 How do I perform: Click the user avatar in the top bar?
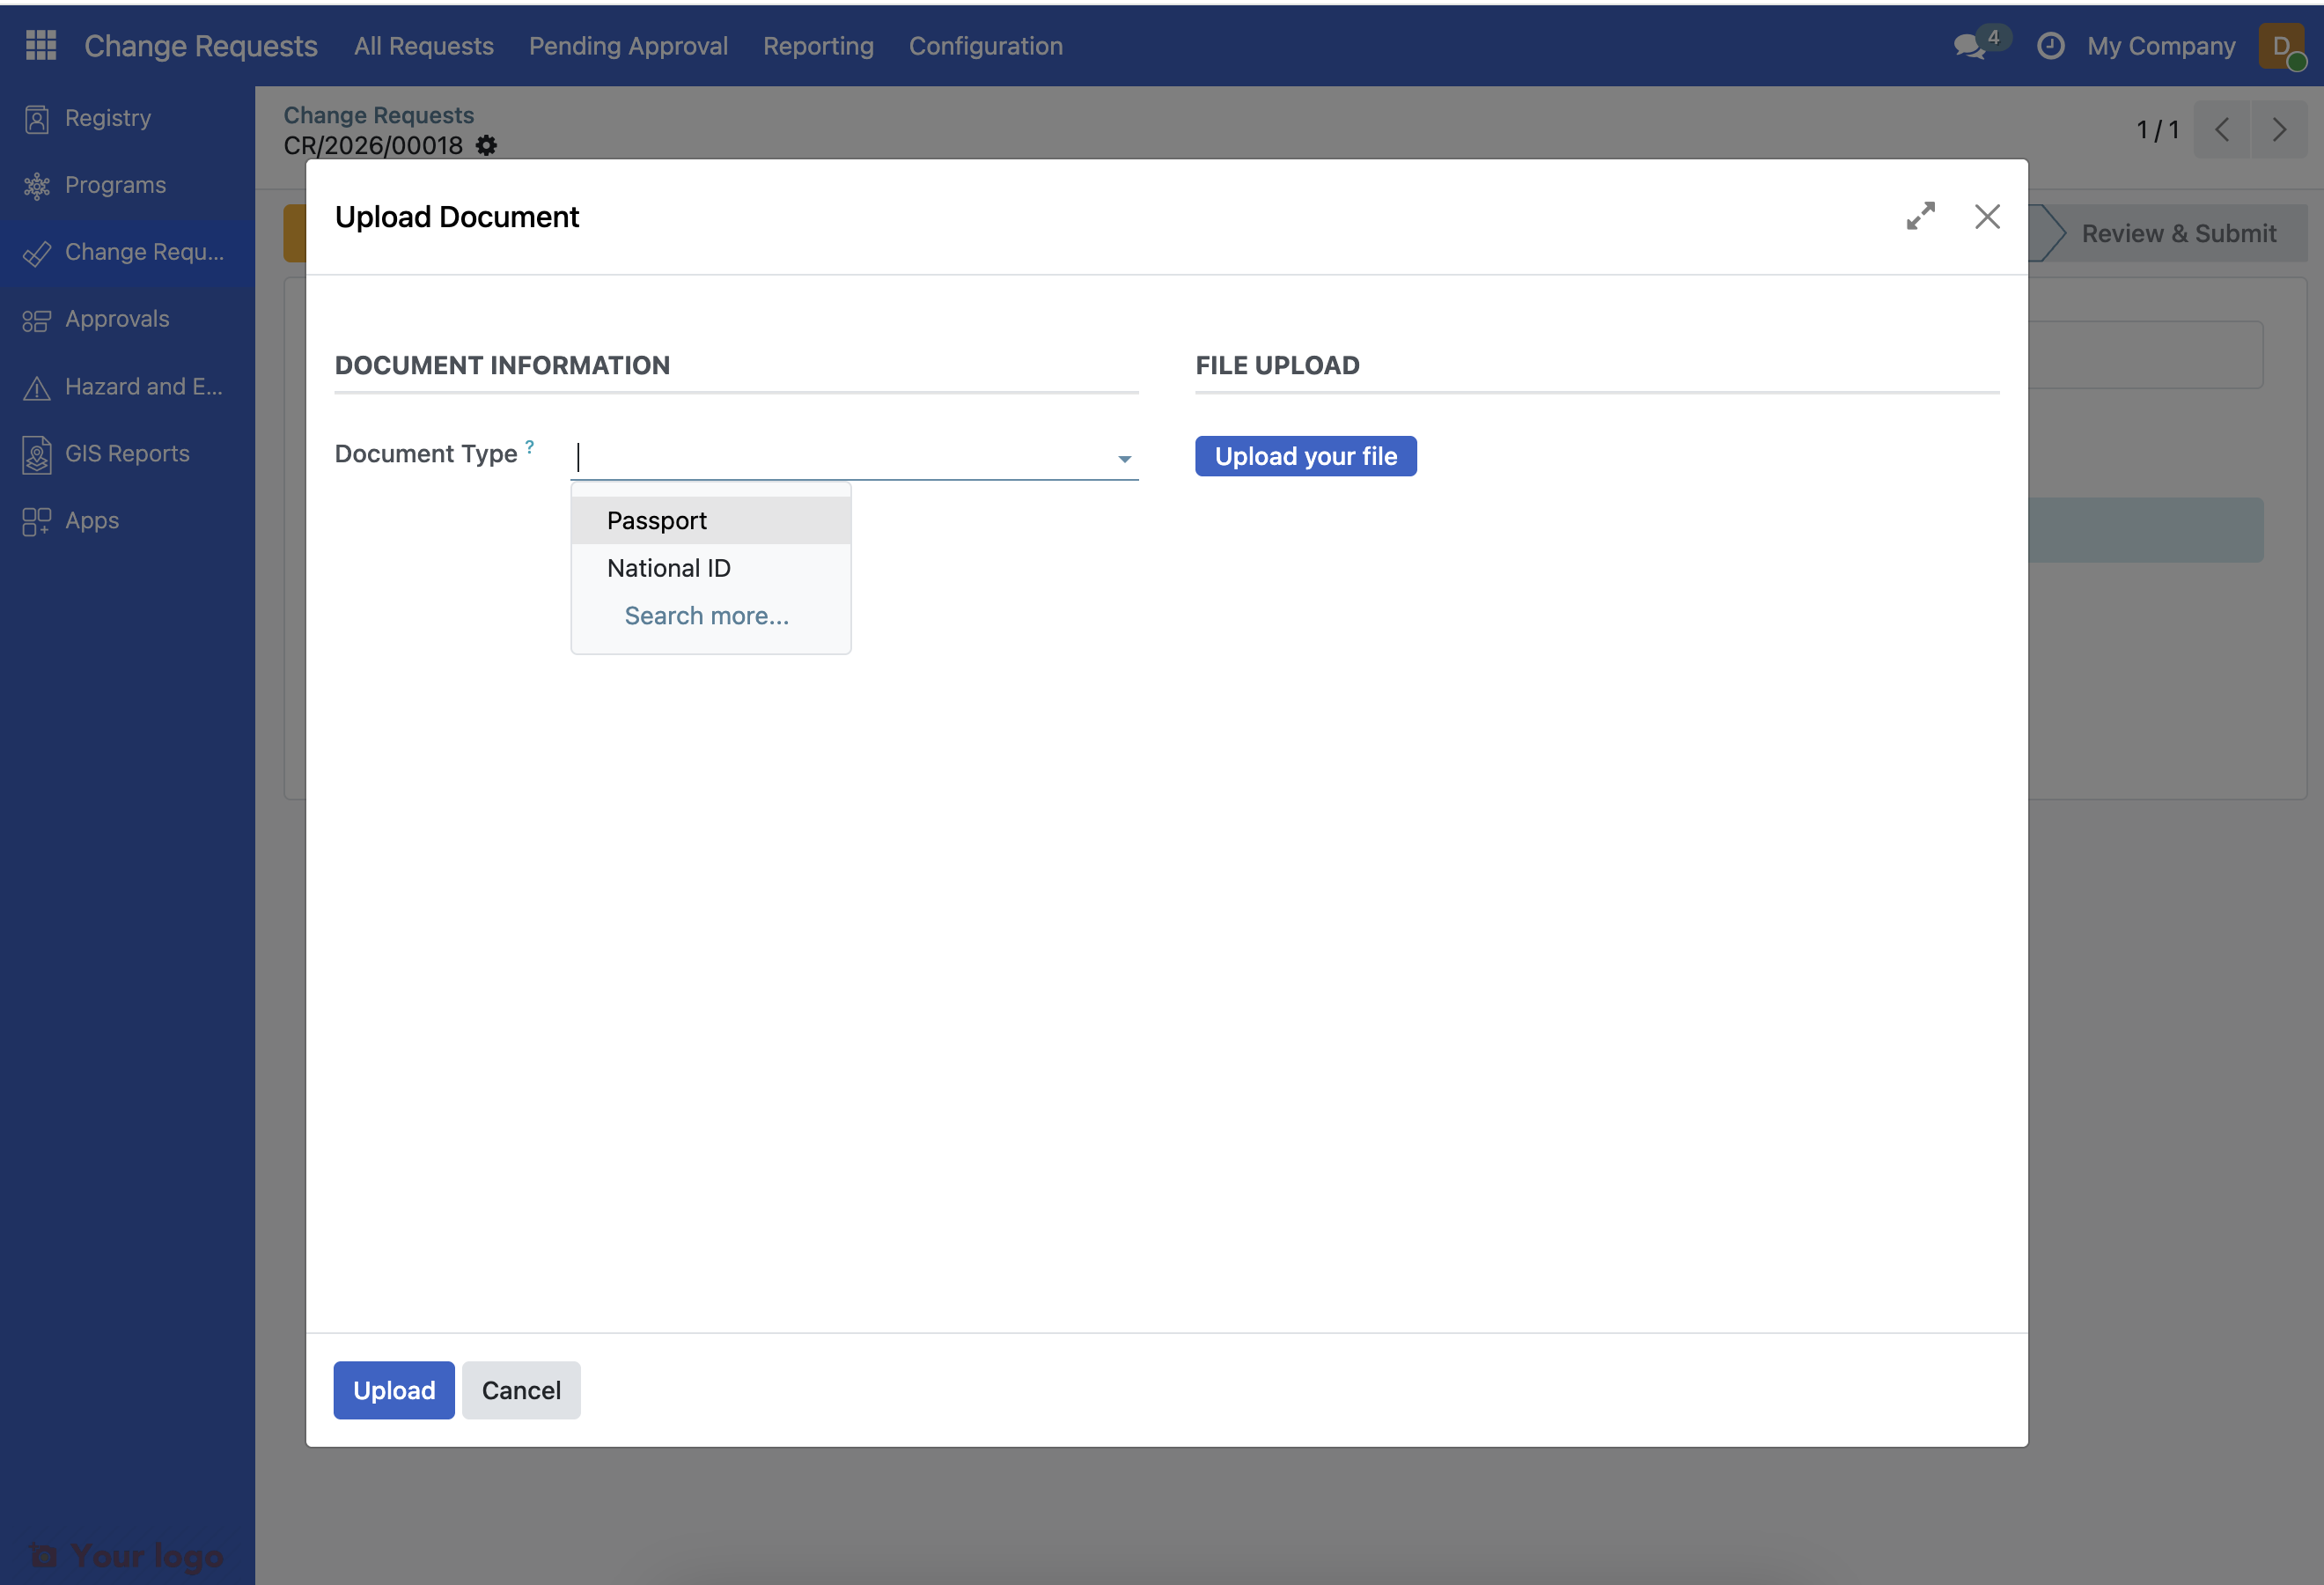tap(2281, 46)
